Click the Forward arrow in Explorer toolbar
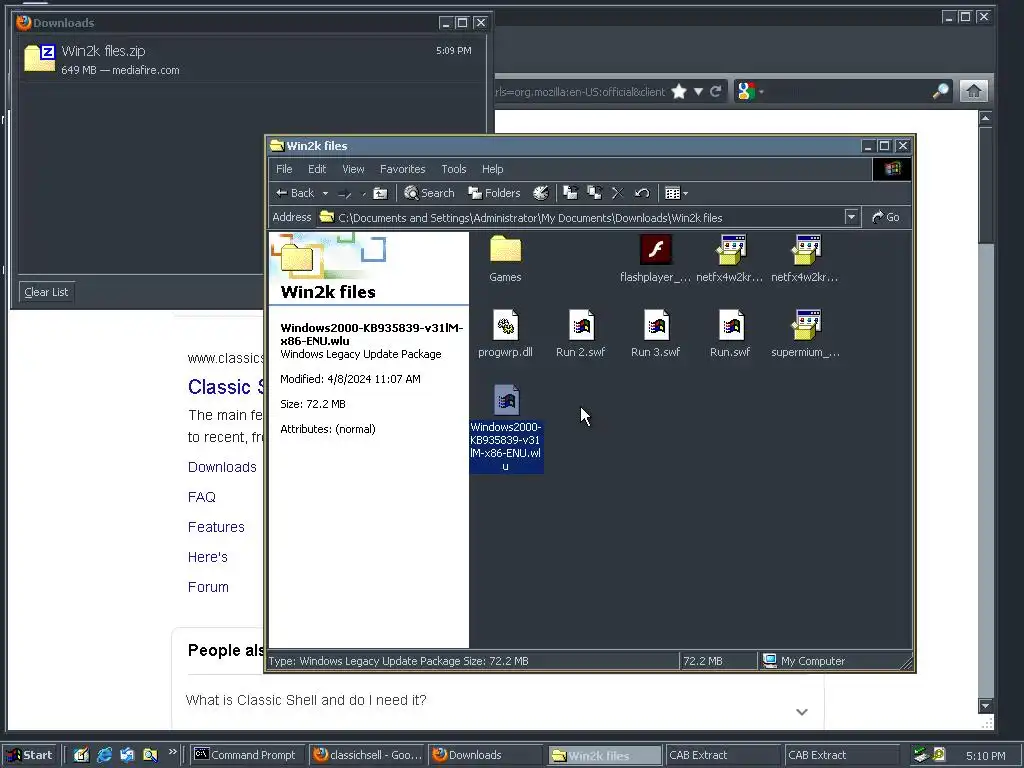 point(345,193)
